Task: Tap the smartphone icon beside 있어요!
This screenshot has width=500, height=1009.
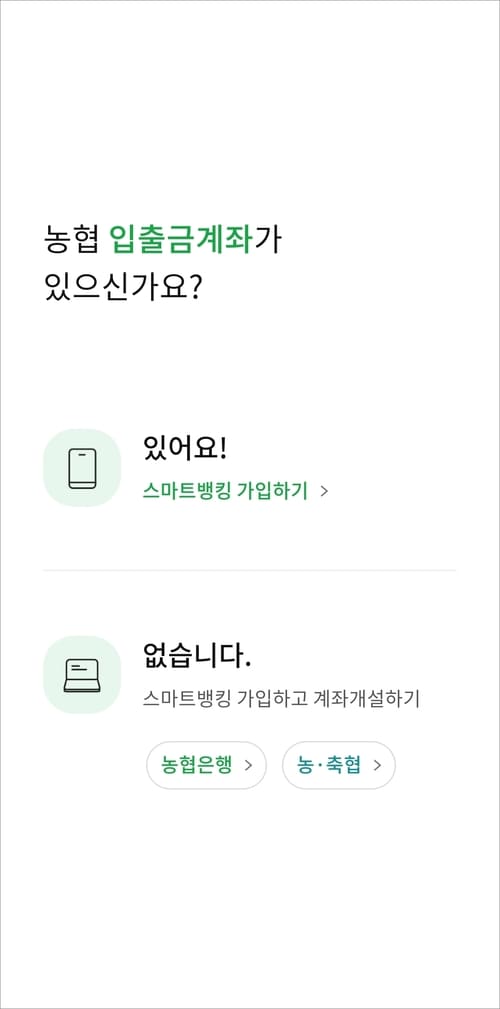Action: point(82,468)
